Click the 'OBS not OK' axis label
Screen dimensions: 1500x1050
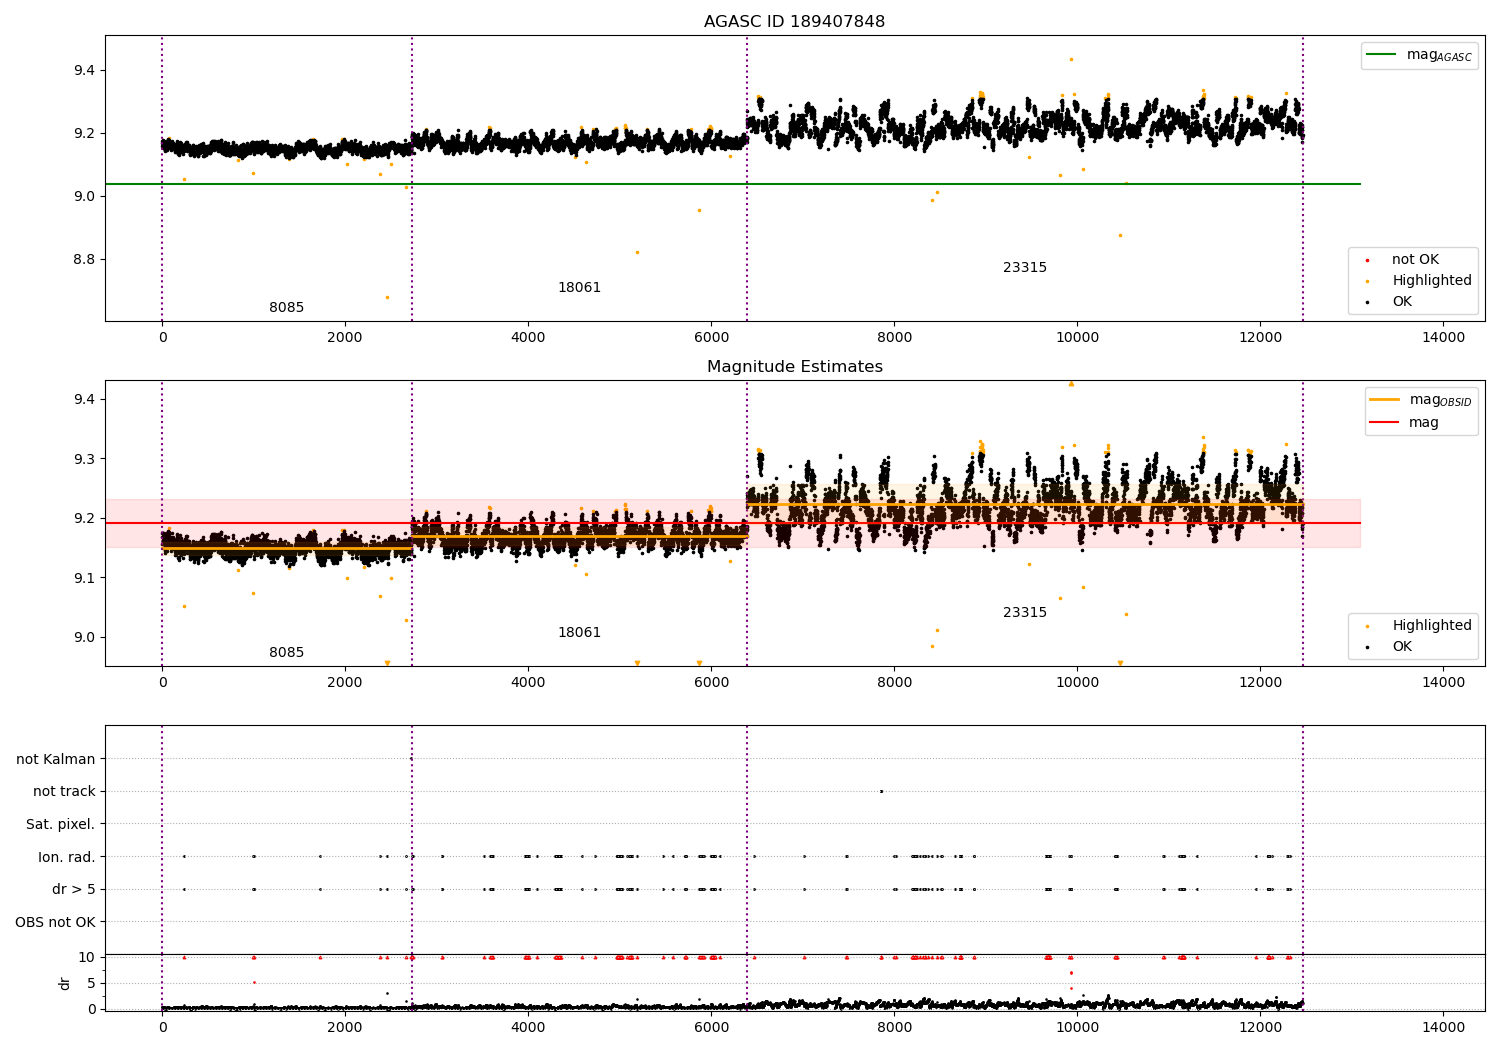pos(56,923)
